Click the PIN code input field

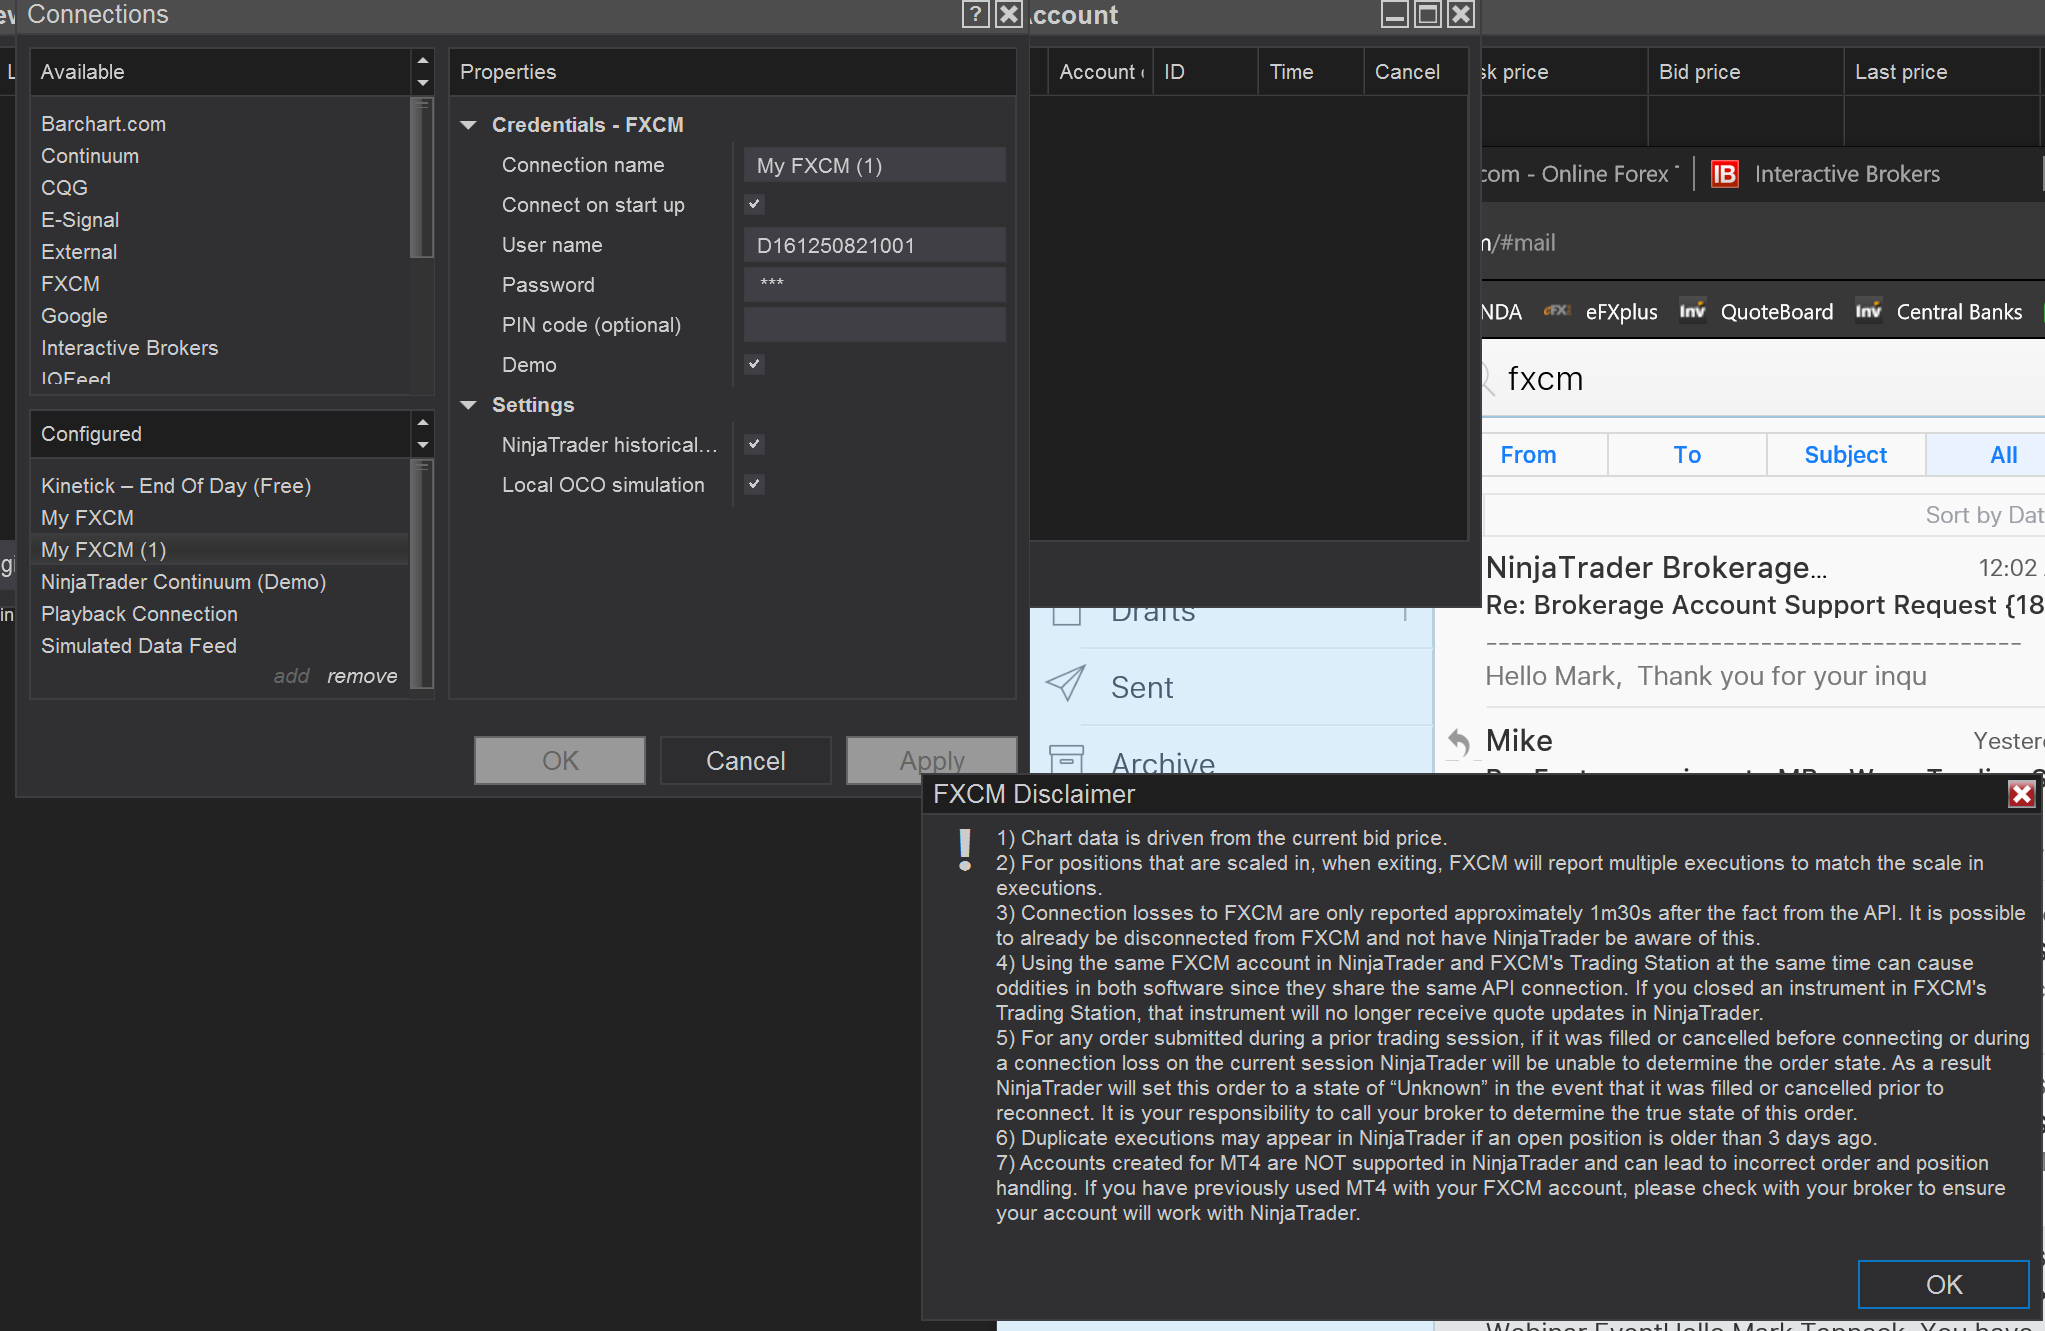click(x=875, y=325)
